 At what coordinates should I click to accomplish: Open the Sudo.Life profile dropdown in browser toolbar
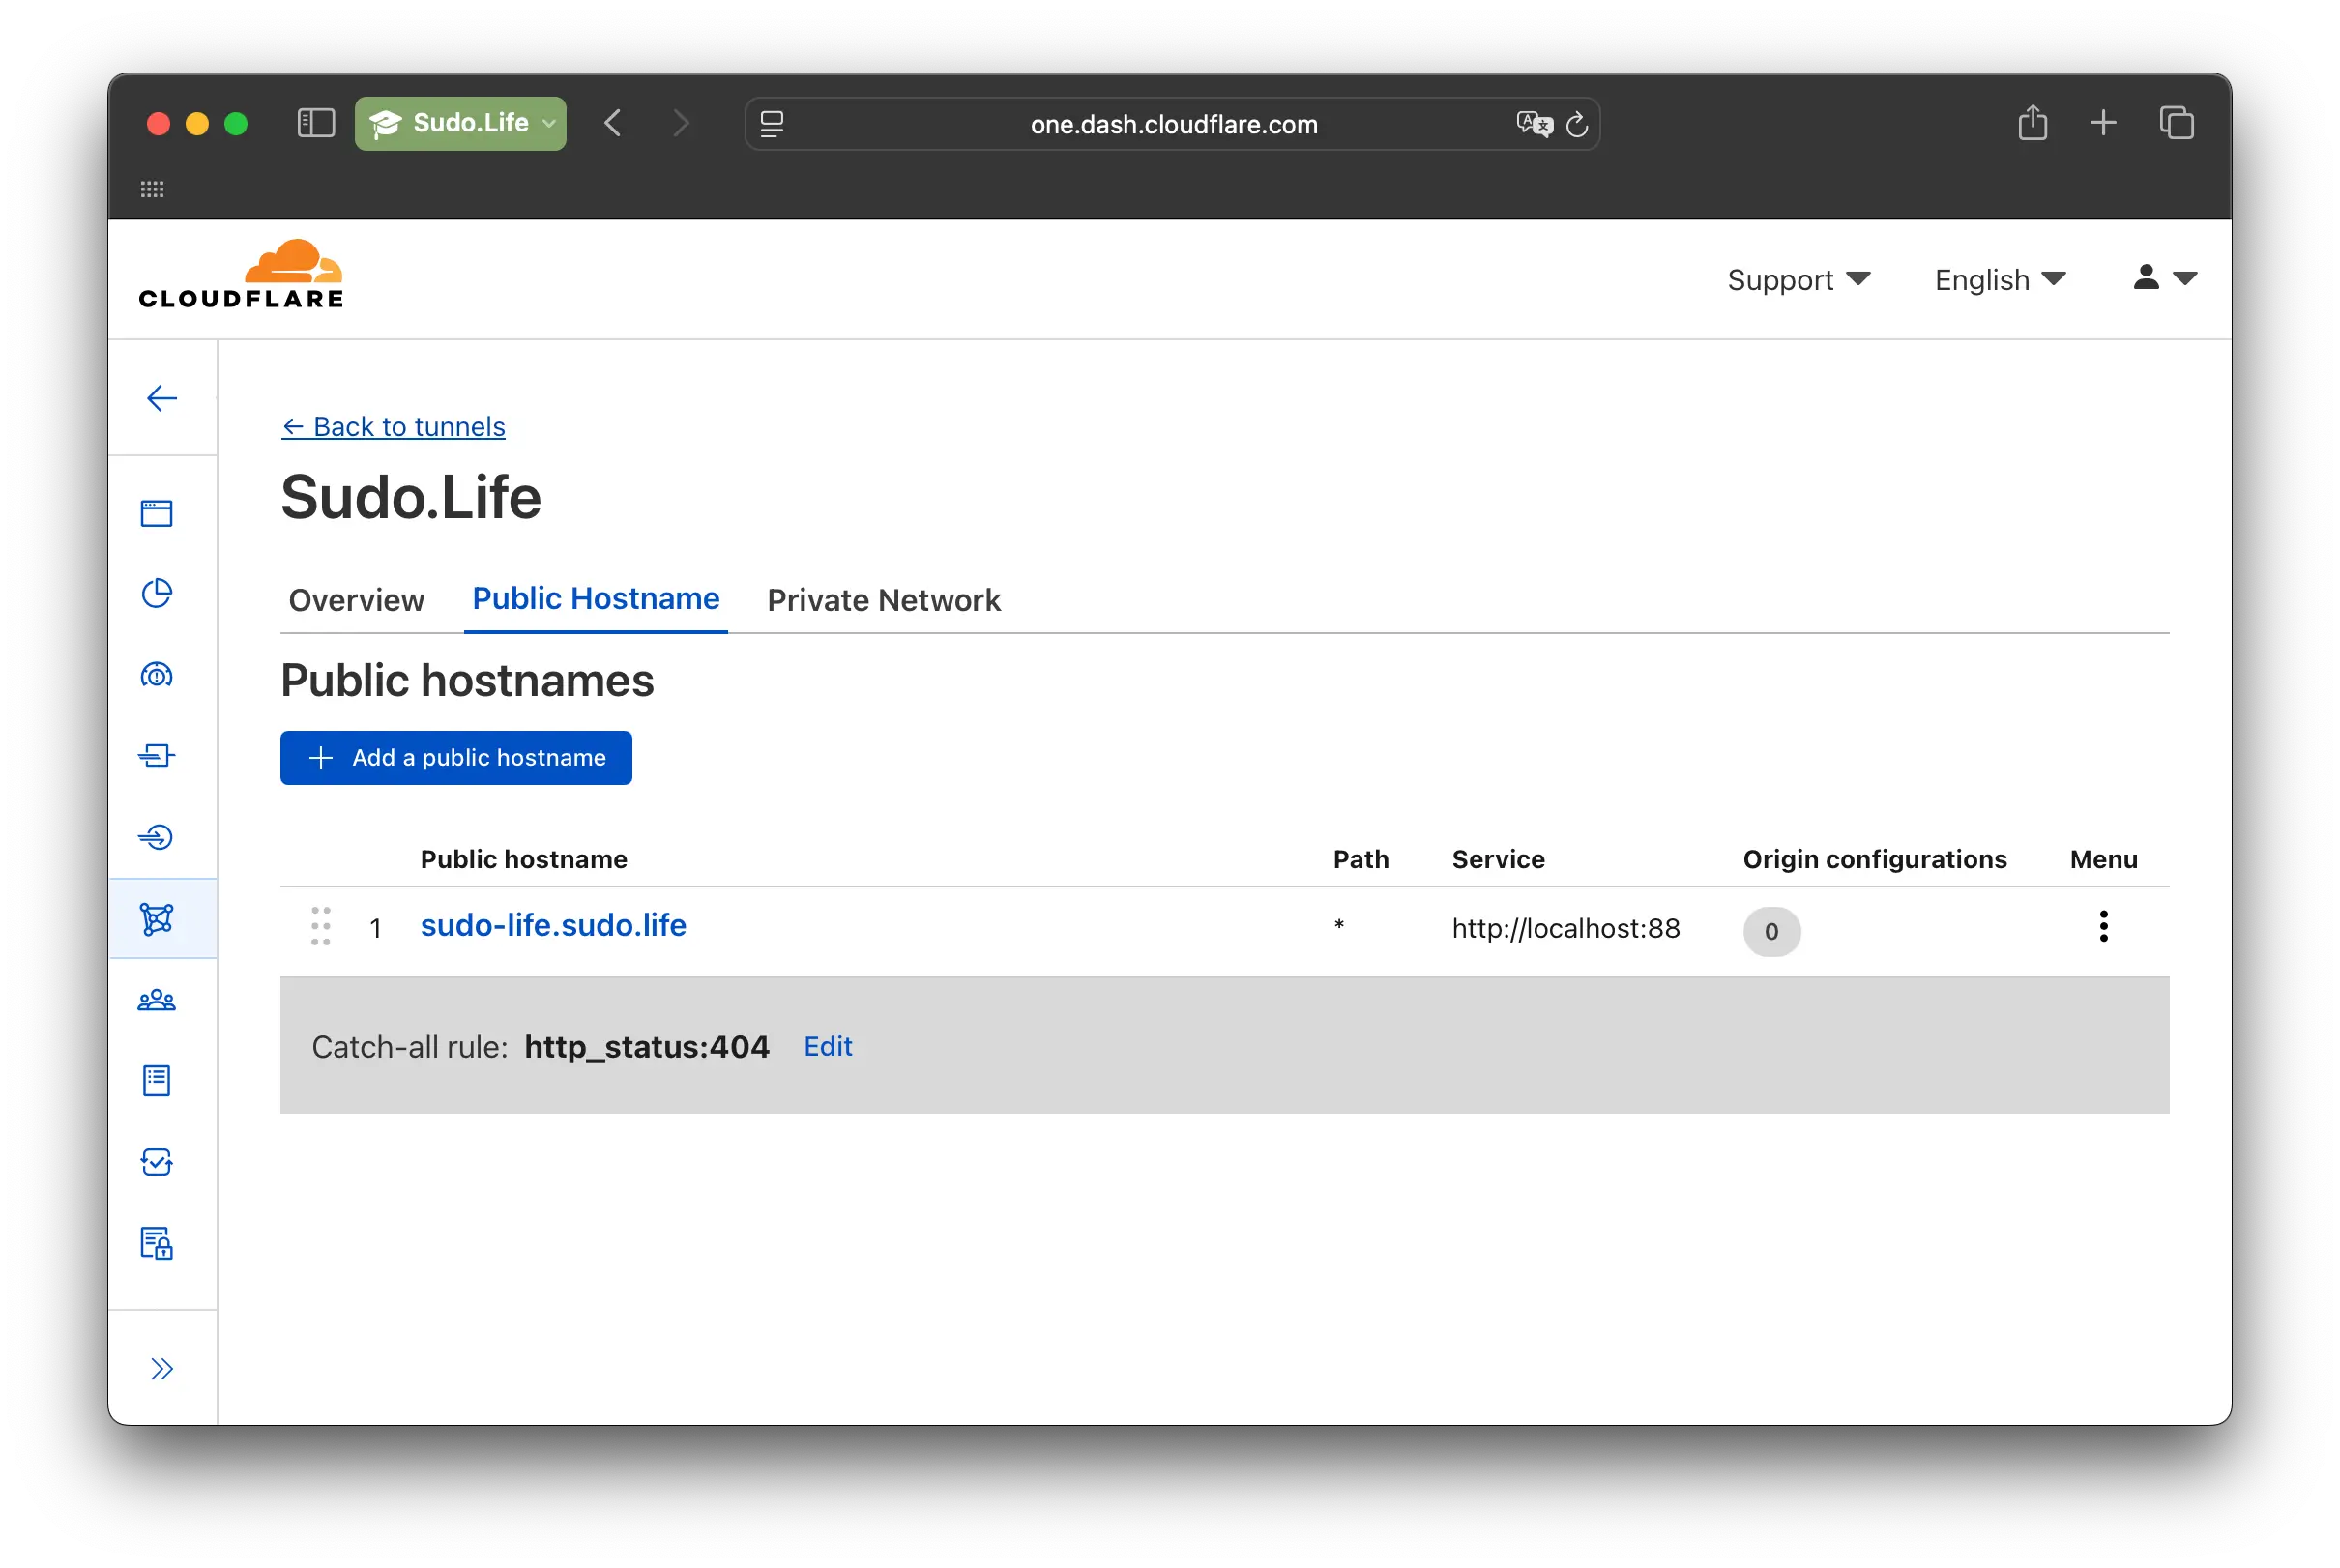(x=460, y=123)
